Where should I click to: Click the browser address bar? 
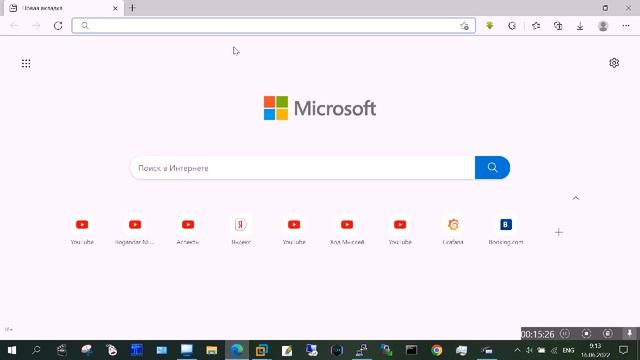[x=273, y=26]
